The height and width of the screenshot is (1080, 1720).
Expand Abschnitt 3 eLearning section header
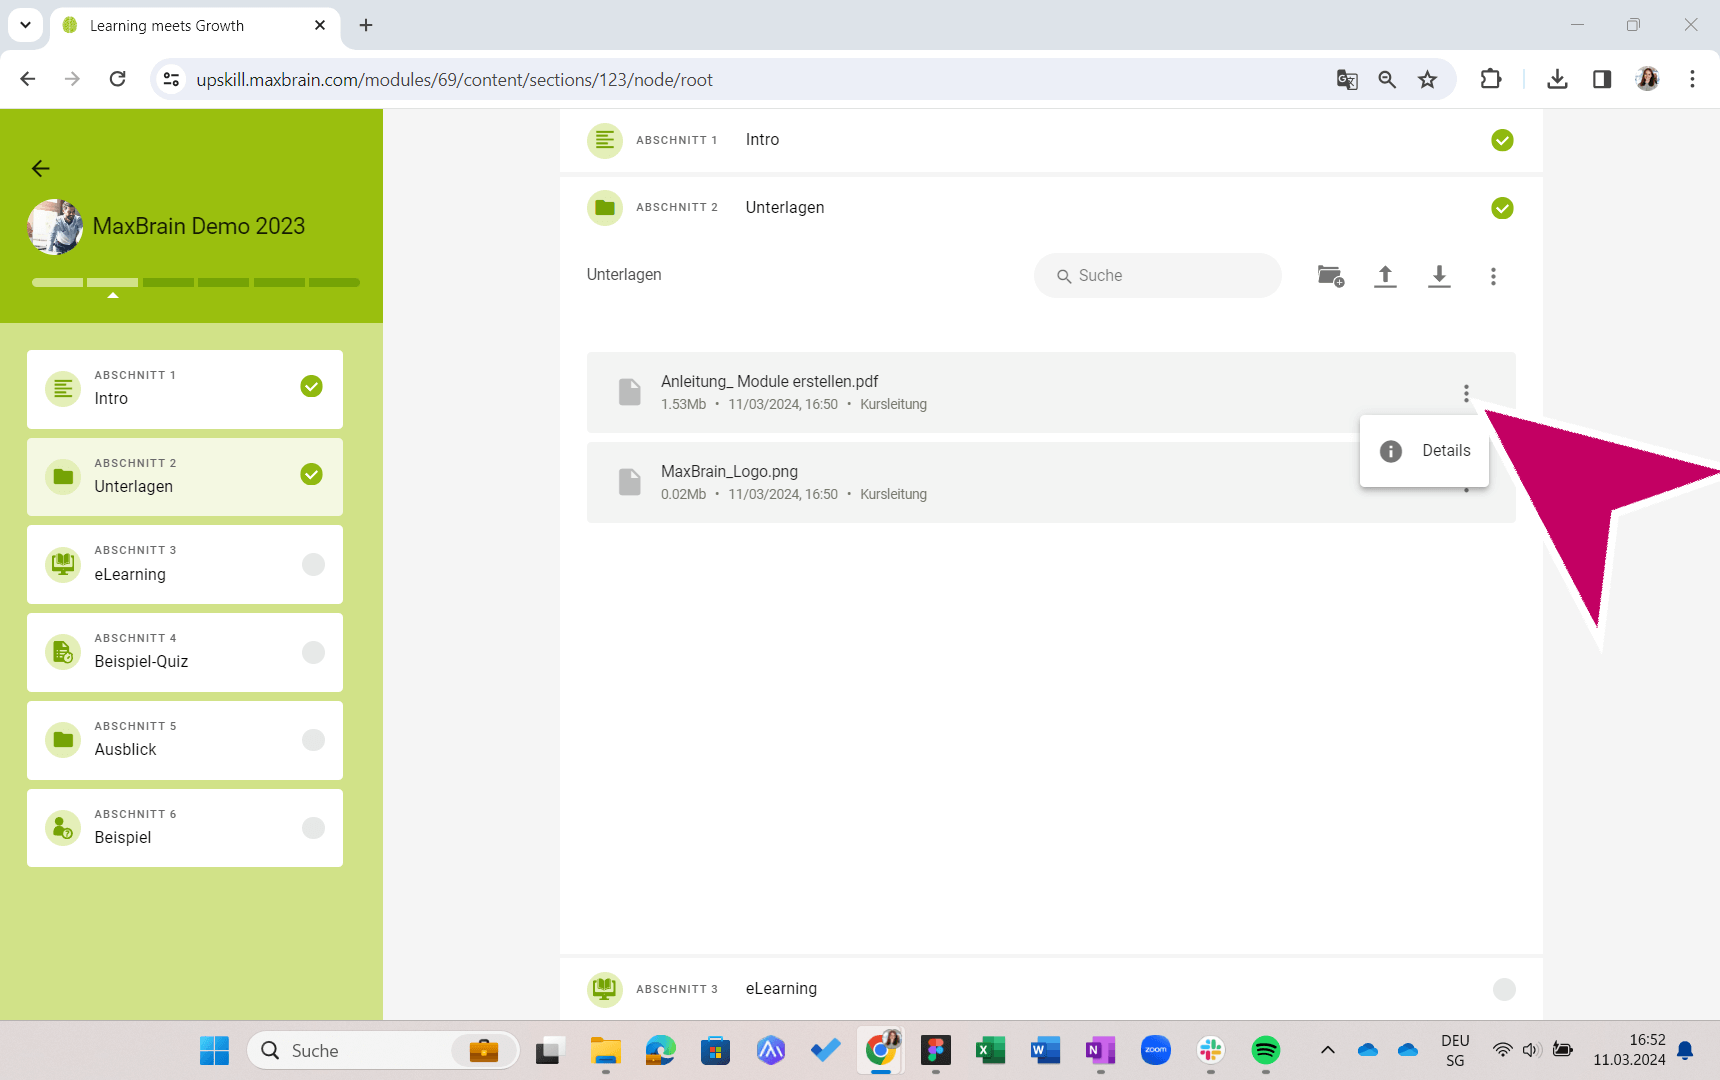pyautogui.click(x=1051, y=989)
